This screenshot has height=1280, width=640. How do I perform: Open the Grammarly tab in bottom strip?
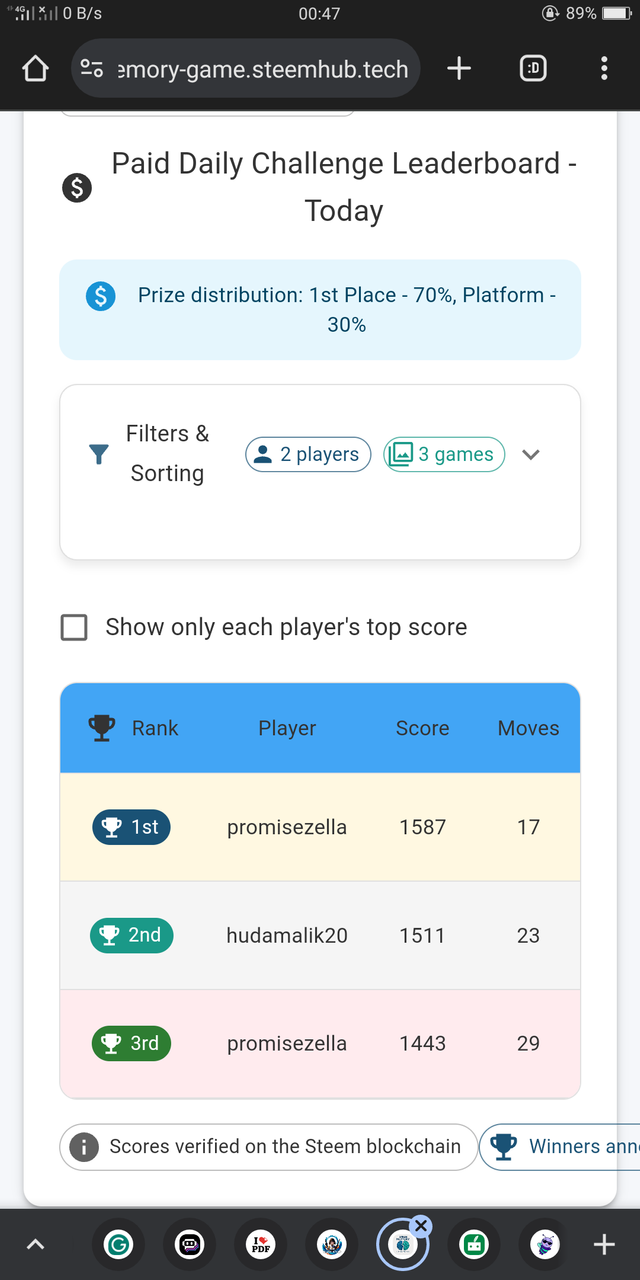[119, 1244]
